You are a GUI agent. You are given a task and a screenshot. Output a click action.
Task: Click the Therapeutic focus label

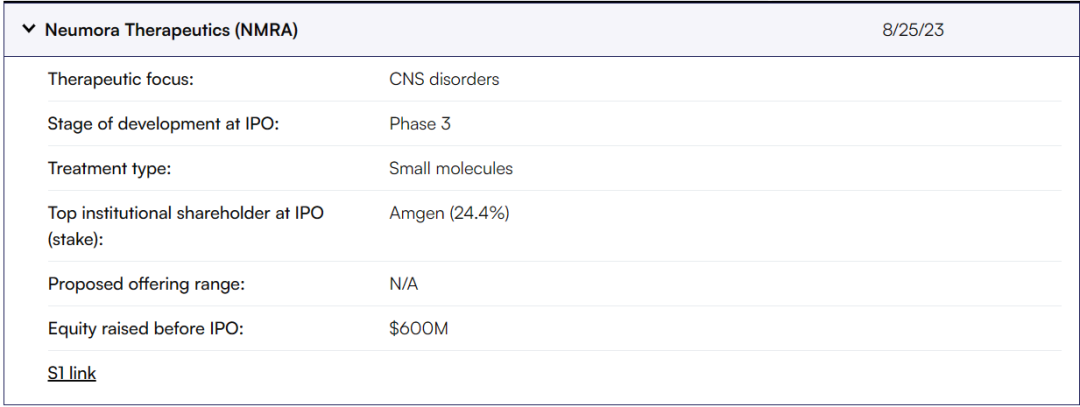(120, 79)
